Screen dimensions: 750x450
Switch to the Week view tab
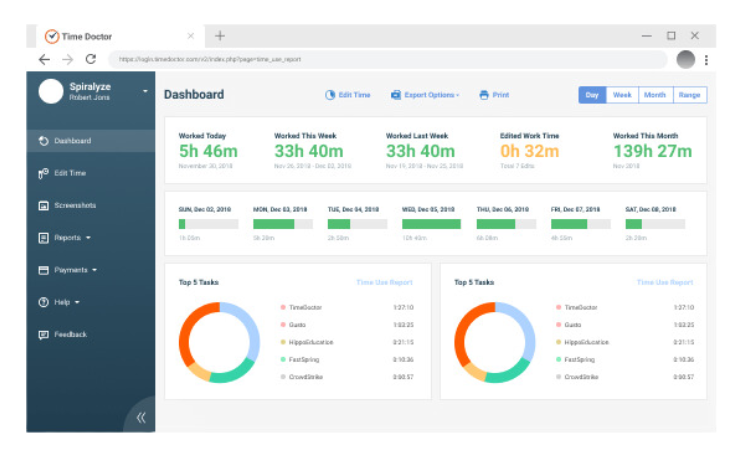622,95
